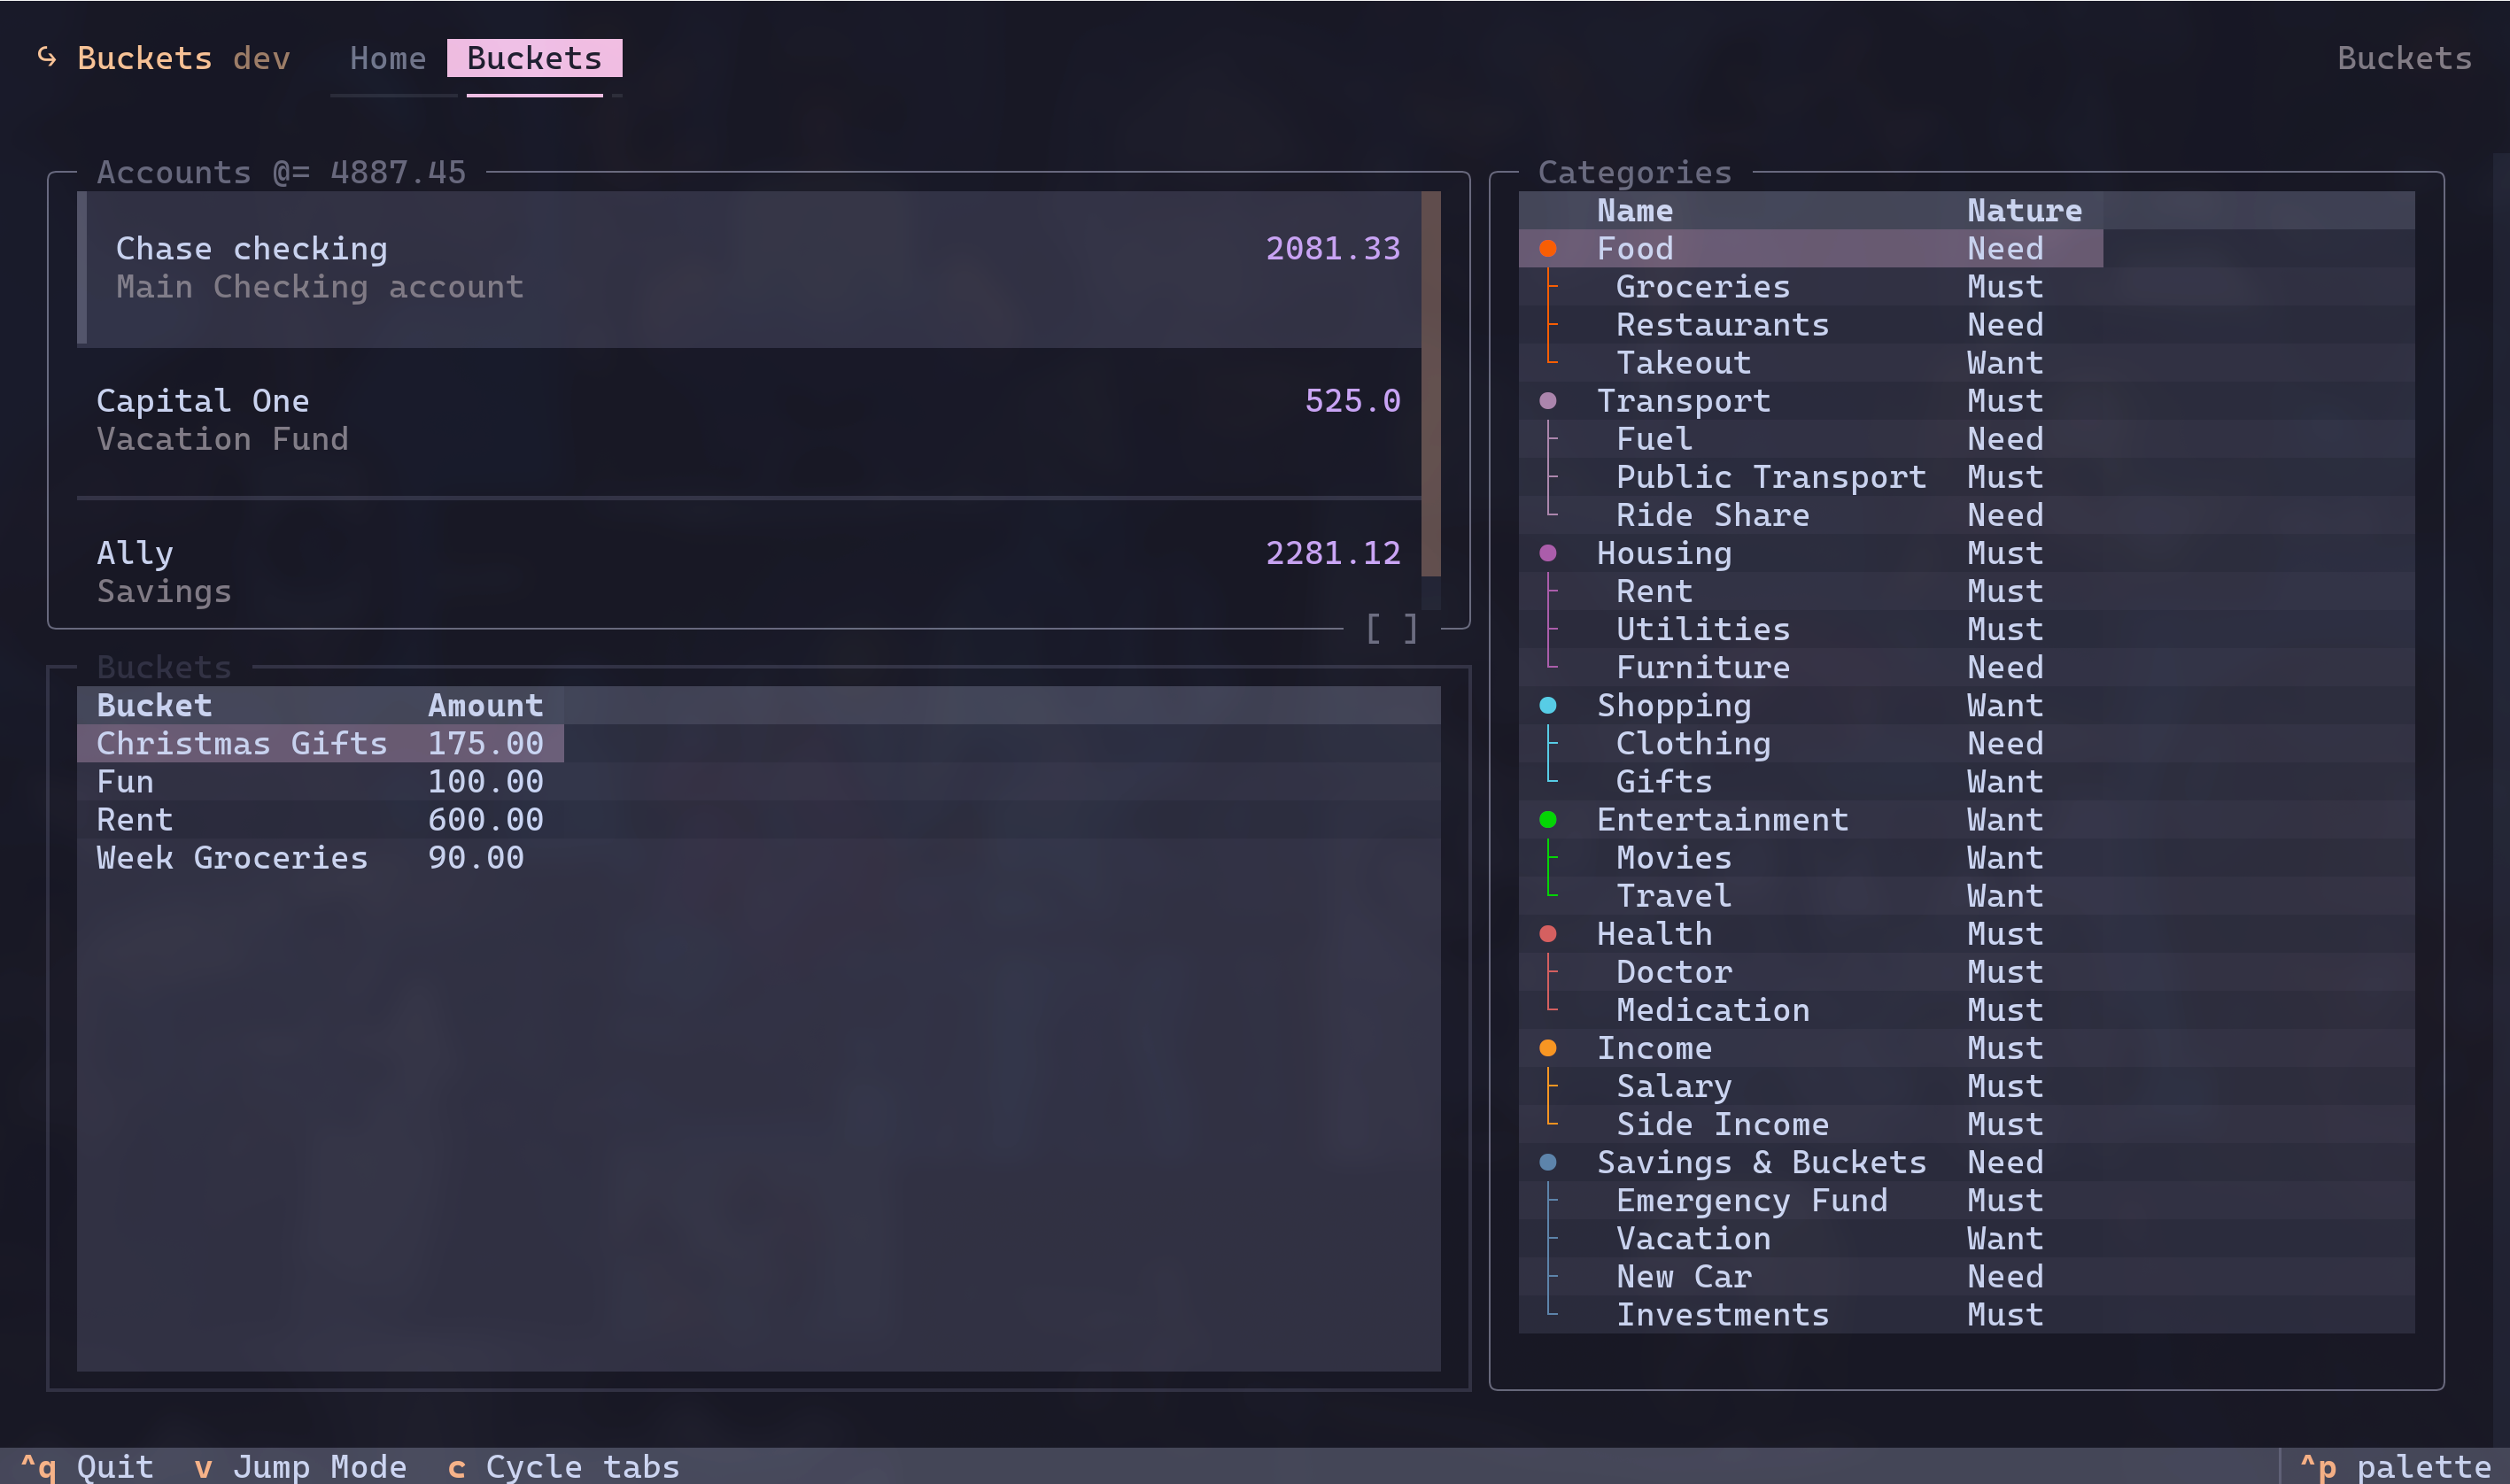Click the purple dot beside Housing category
2510x1484 pixels.
1547,553
